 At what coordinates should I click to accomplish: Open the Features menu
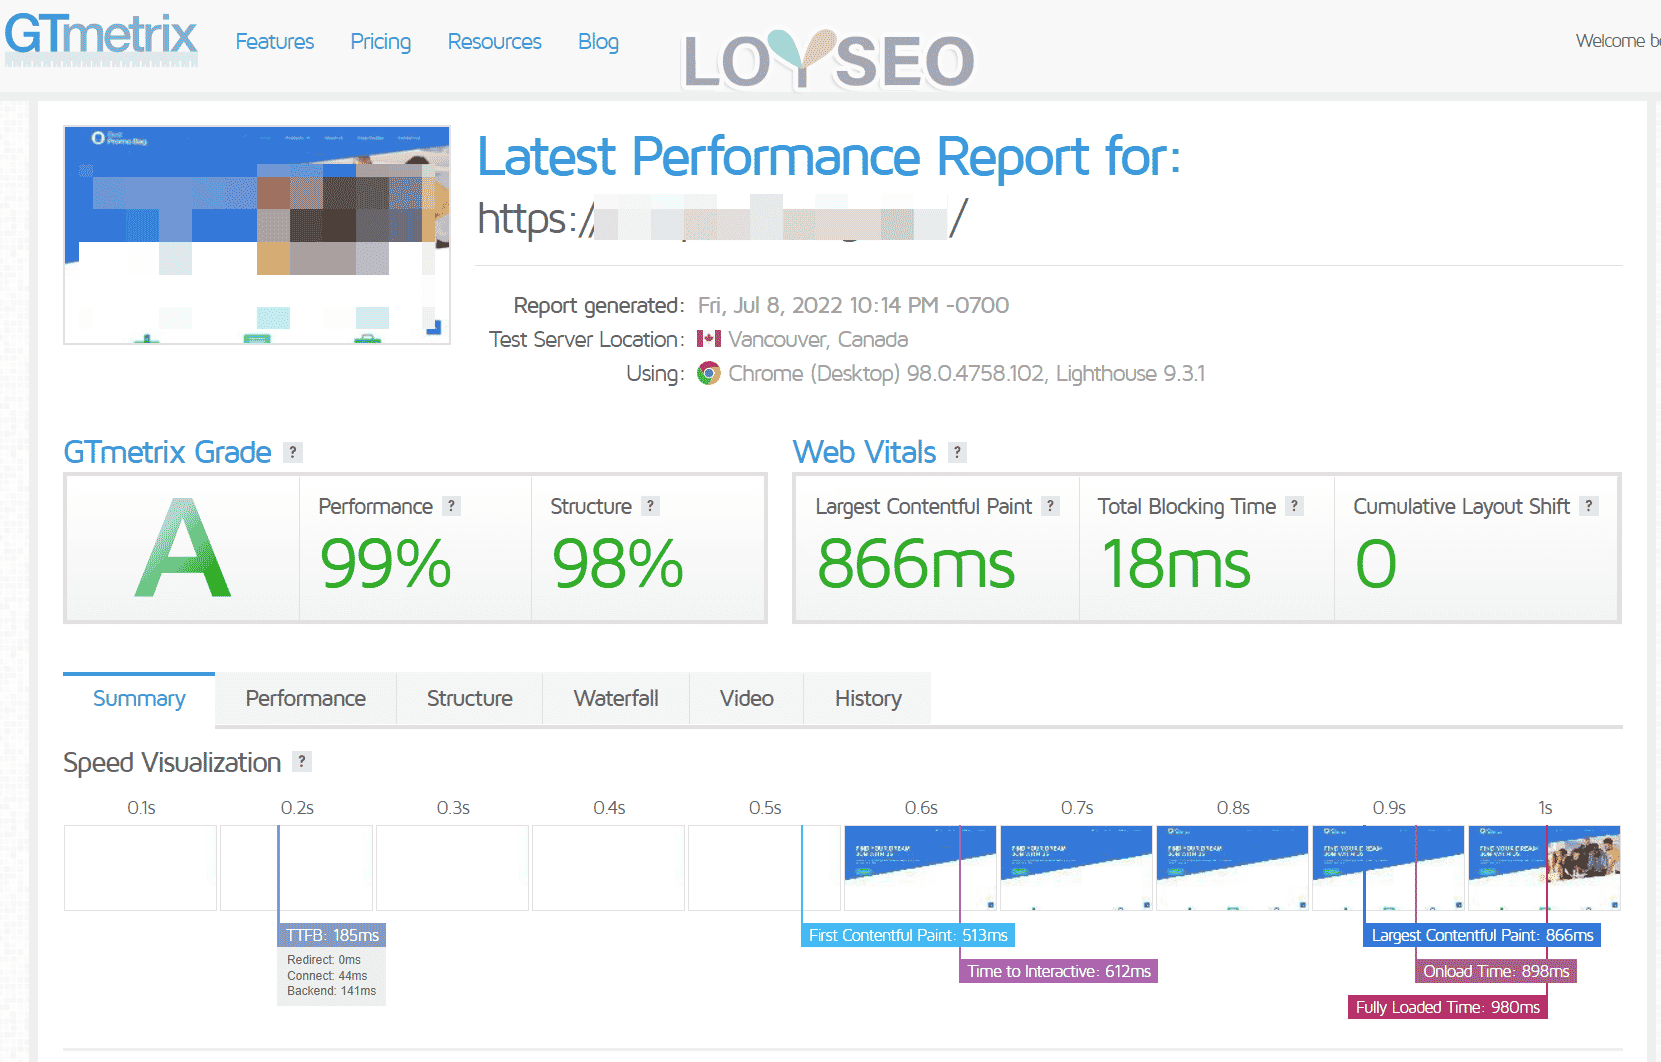point(275,41)
